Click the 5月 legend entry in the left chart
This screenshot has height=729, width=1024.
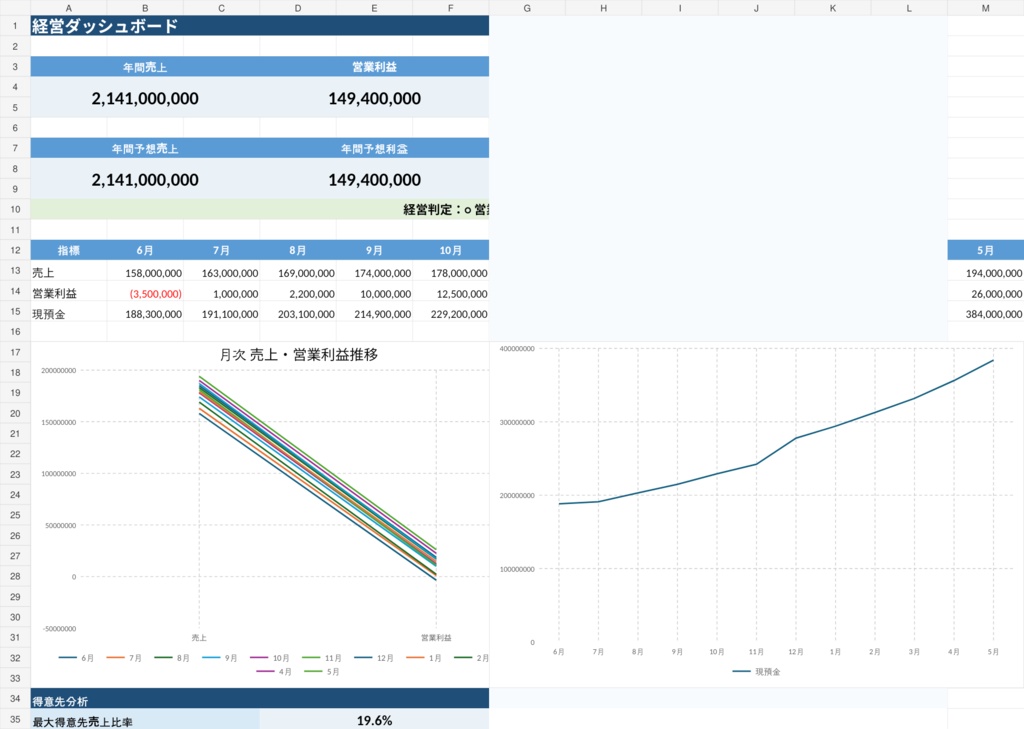coord(322,672)
